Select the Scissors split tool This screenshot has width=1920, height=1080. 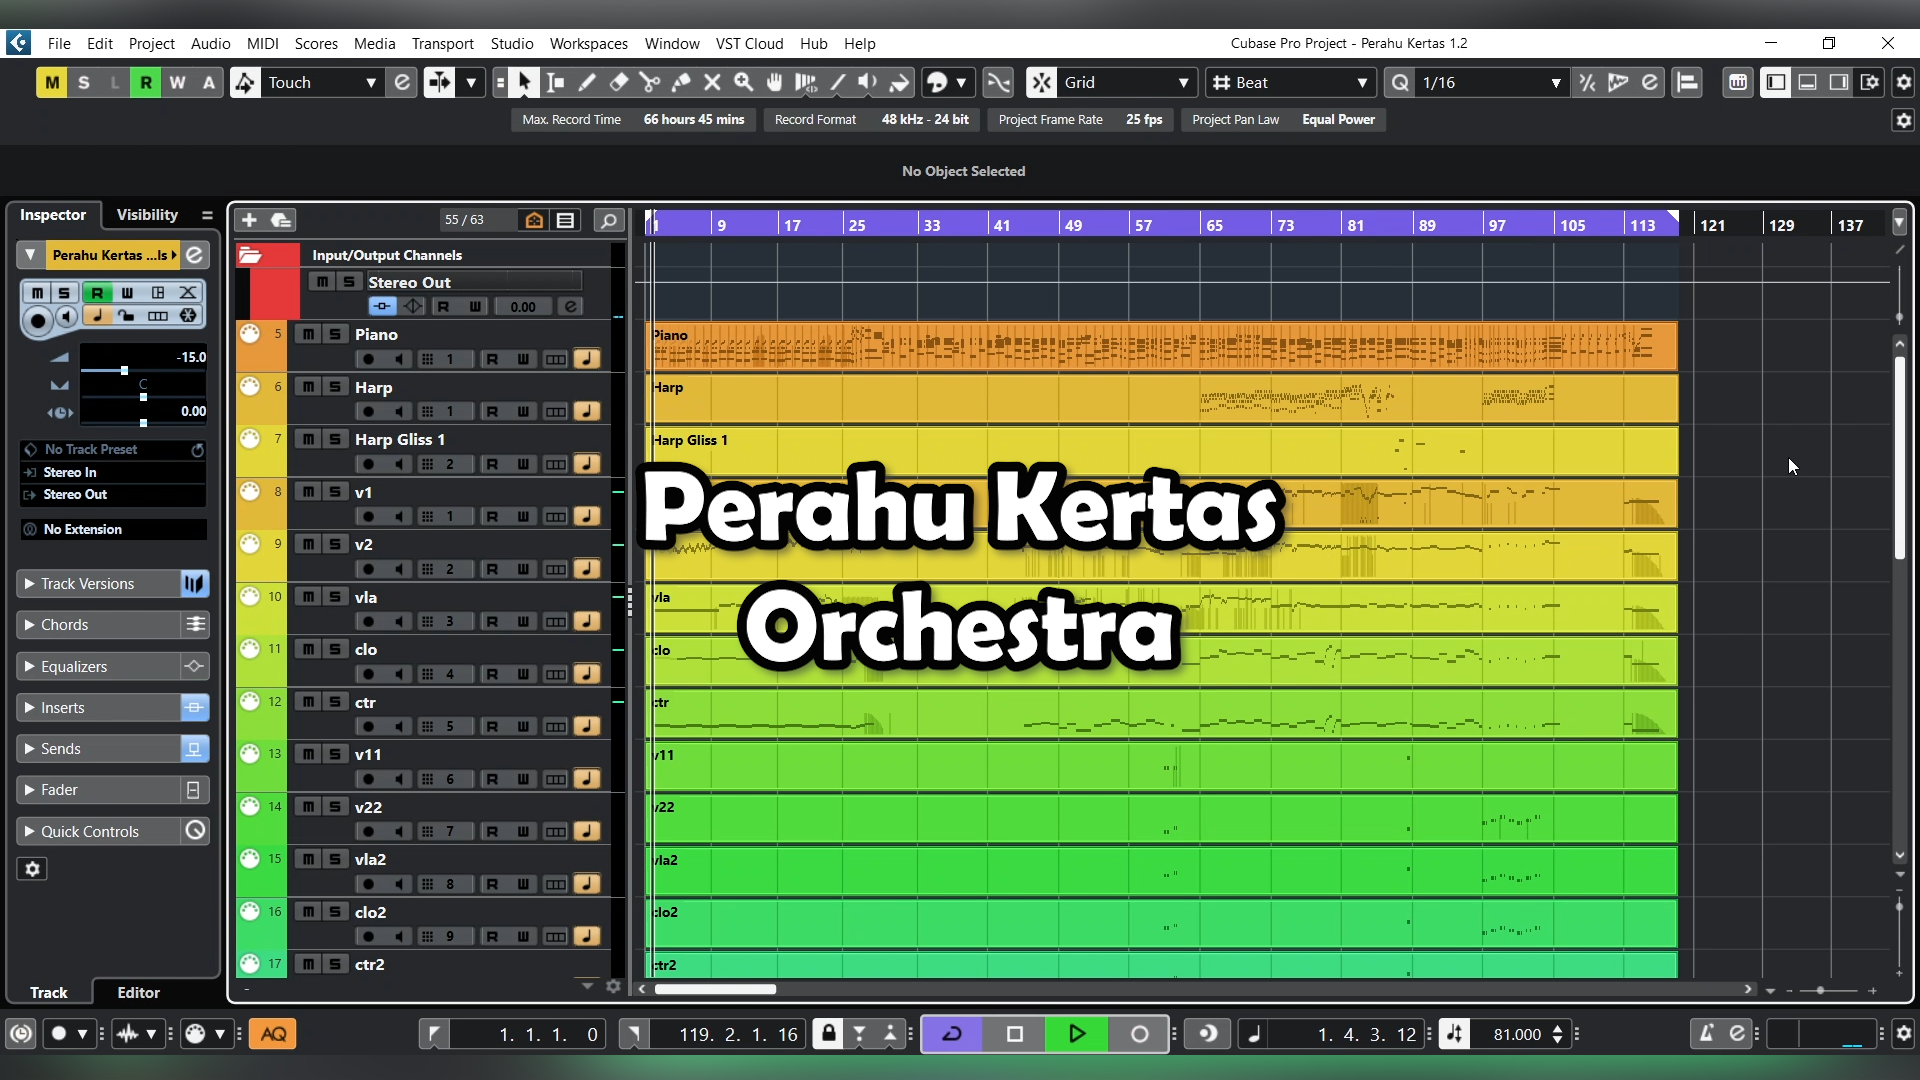click(x=649, y=83)
